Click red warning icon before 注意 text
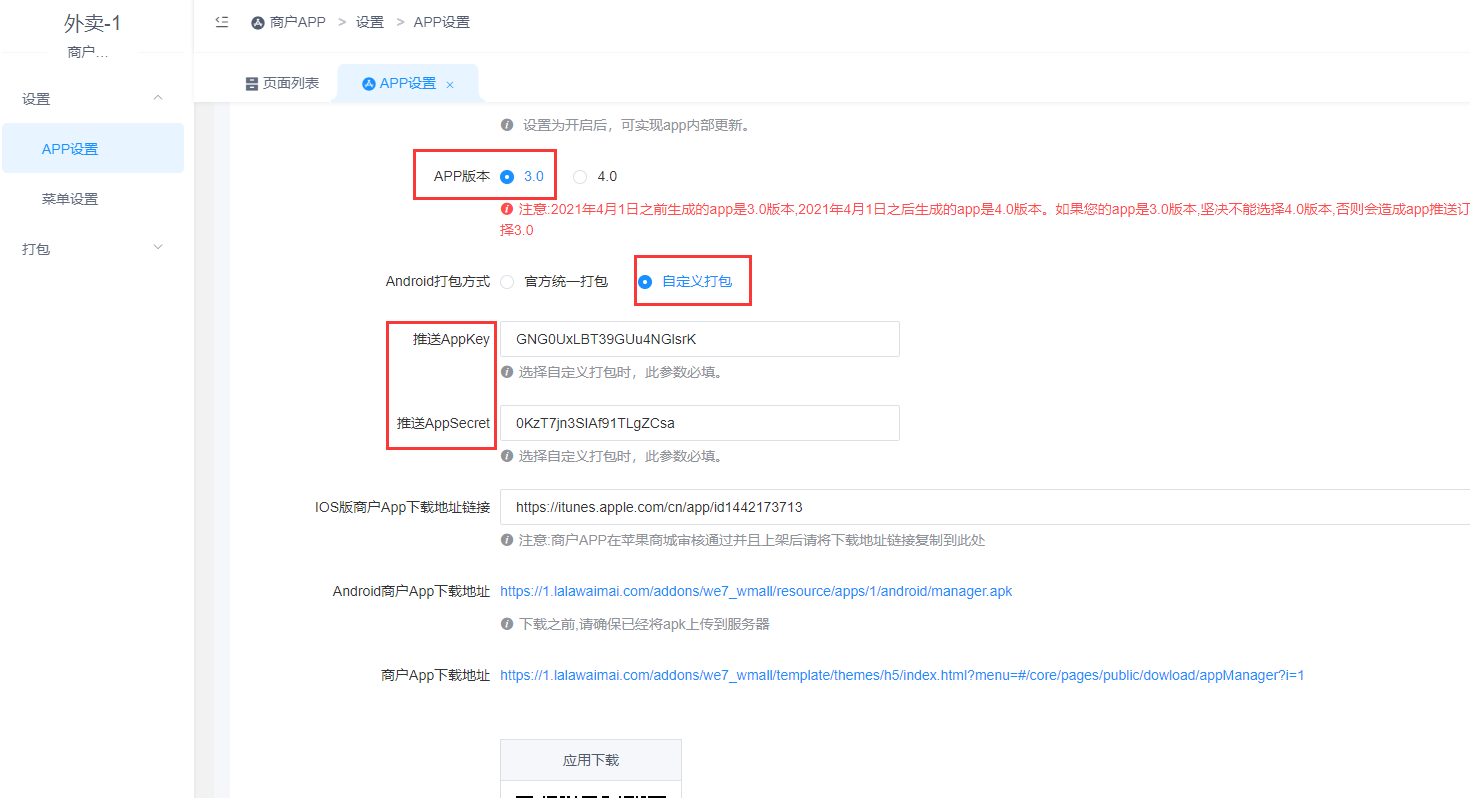1470x798 pixels. pyautogui.click(x=507, y=209)
